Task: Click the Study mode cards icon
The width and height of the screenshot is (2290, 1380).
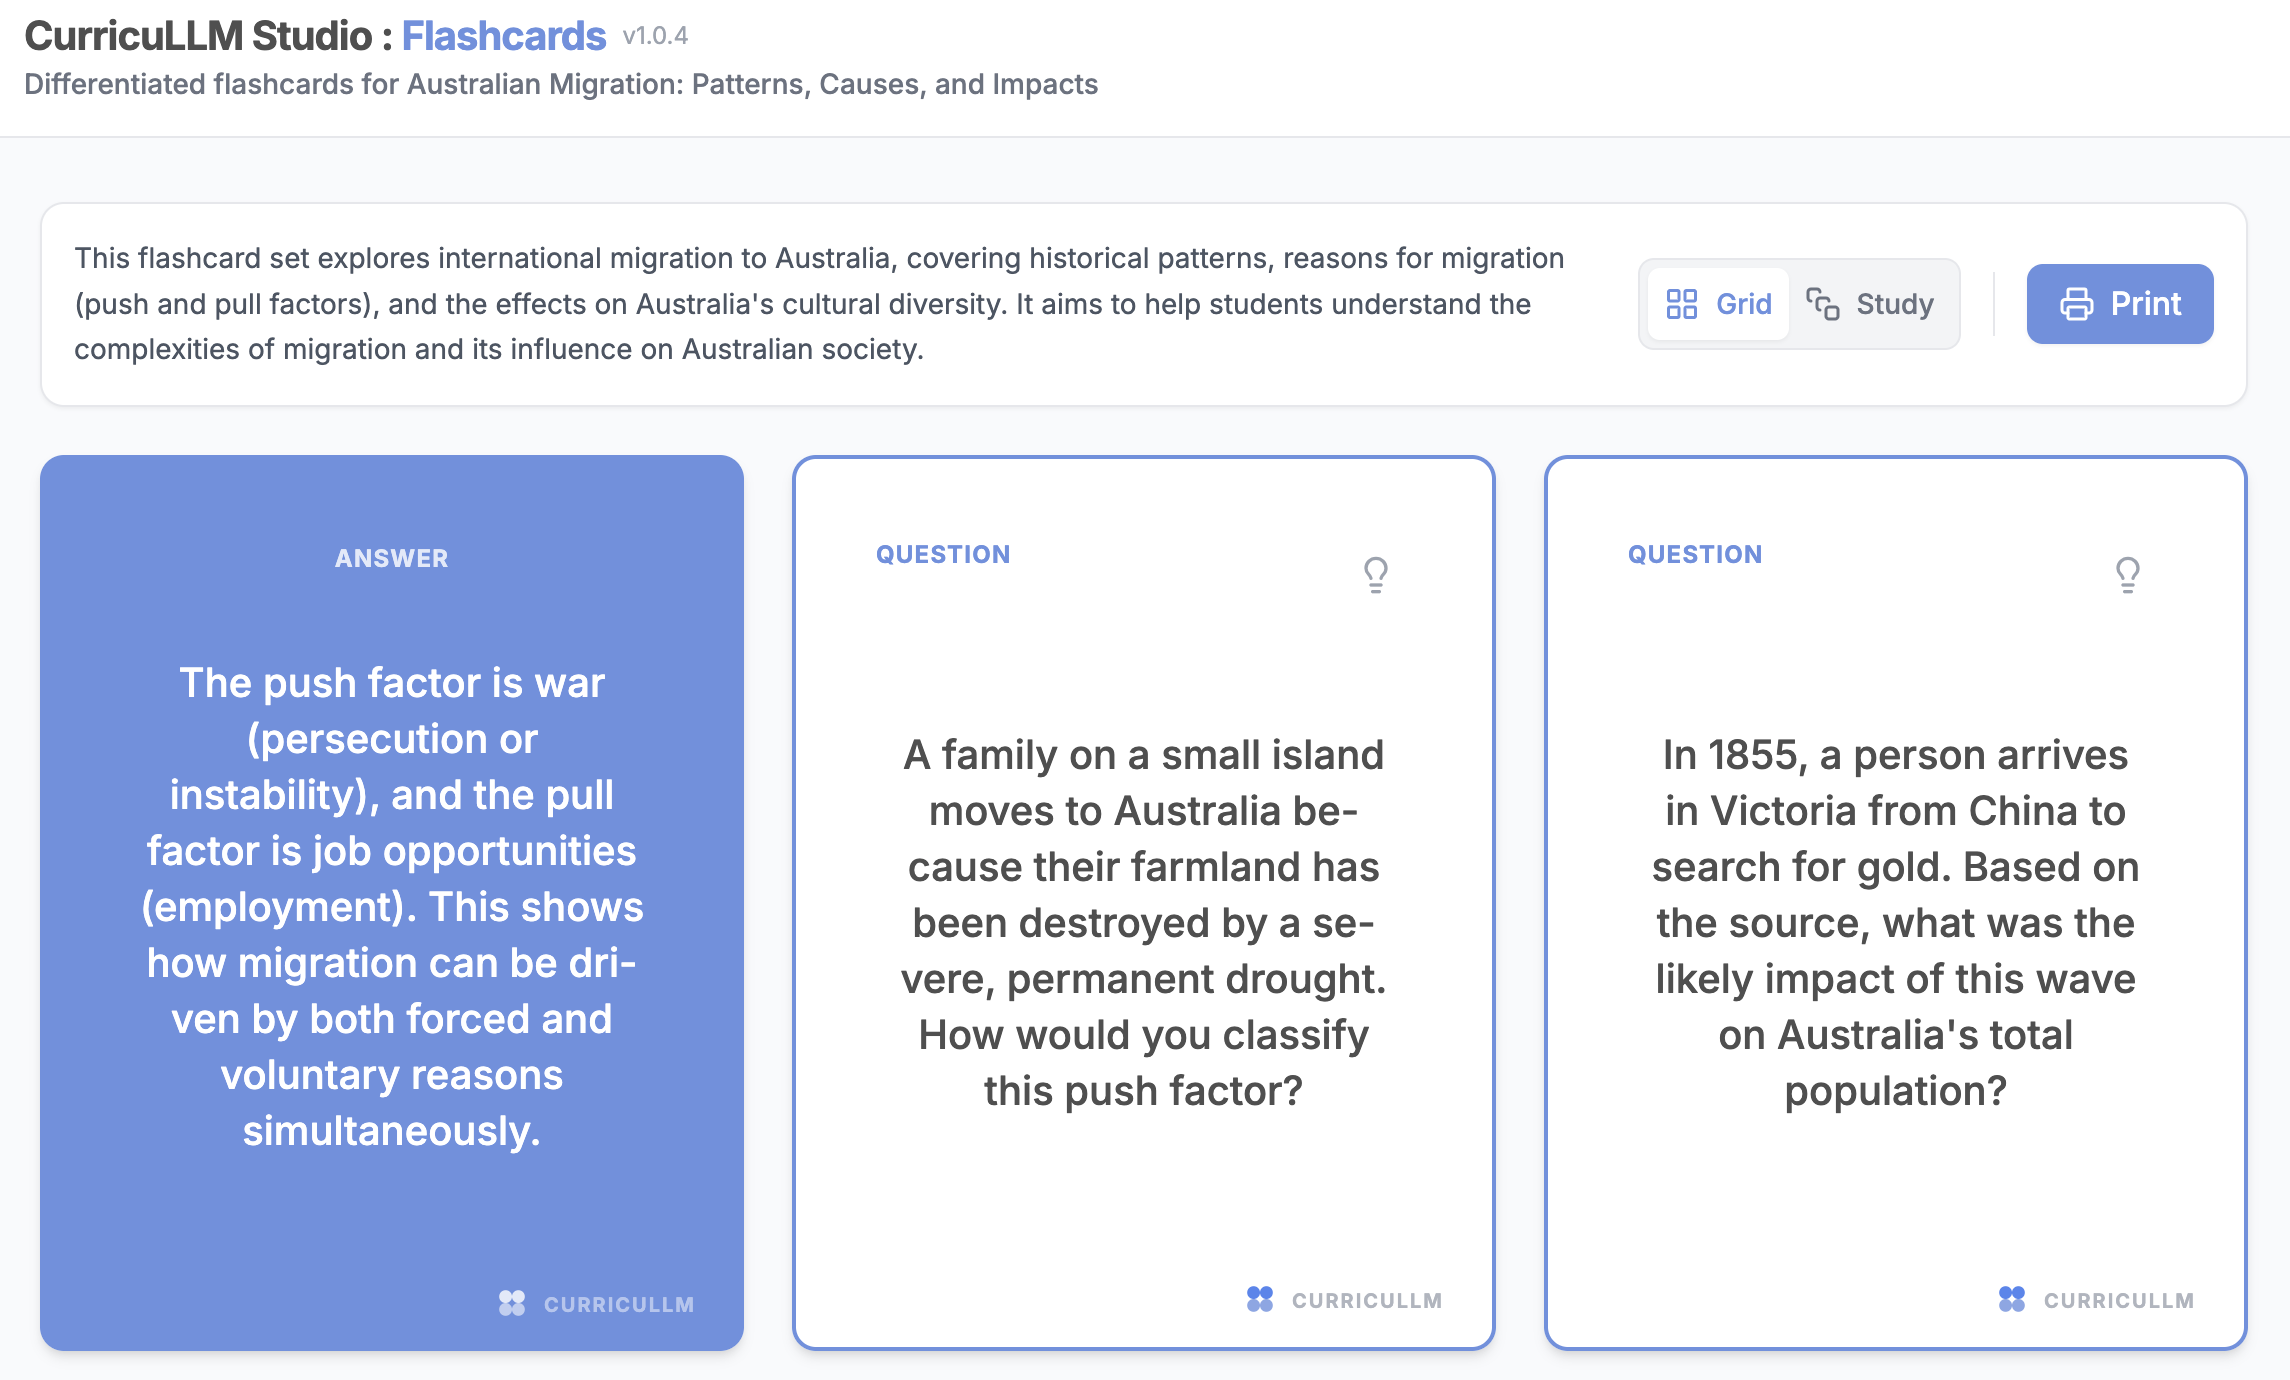Action: pos(1822,304)
